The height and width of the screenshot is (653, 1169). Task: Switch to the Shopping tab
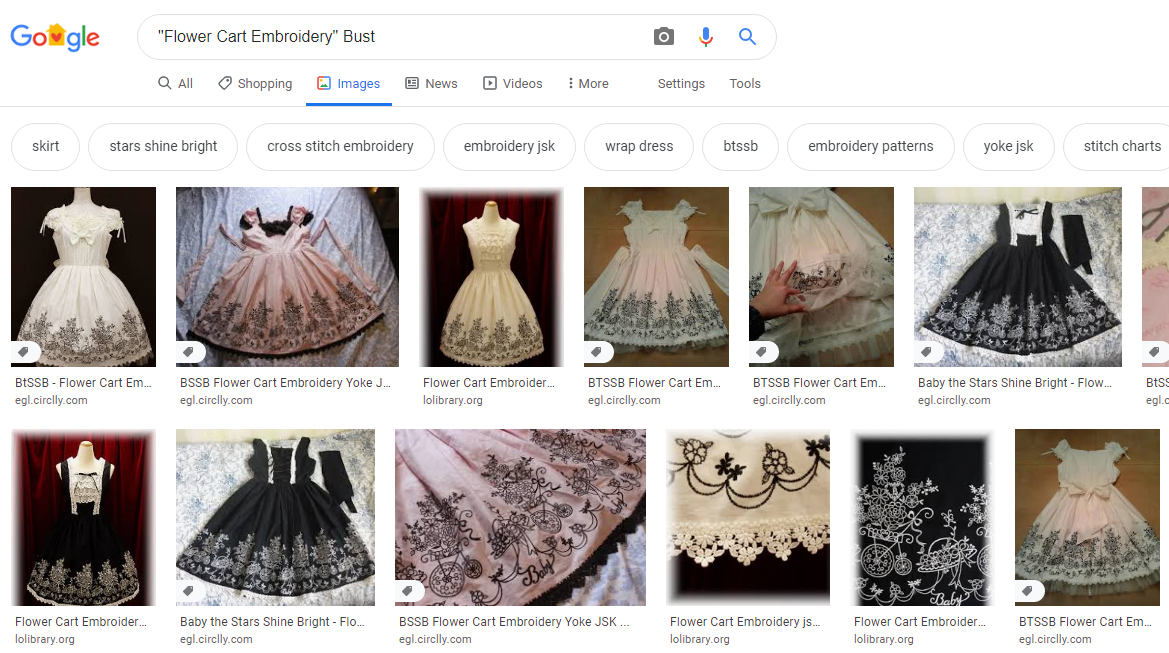[255, 84]
